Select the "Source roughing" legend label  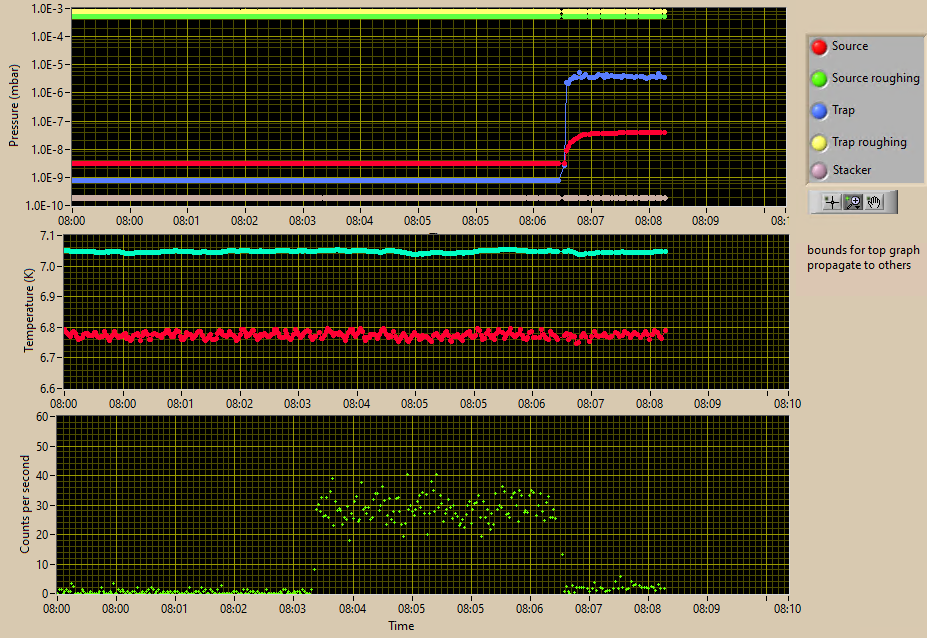[876, 78]
